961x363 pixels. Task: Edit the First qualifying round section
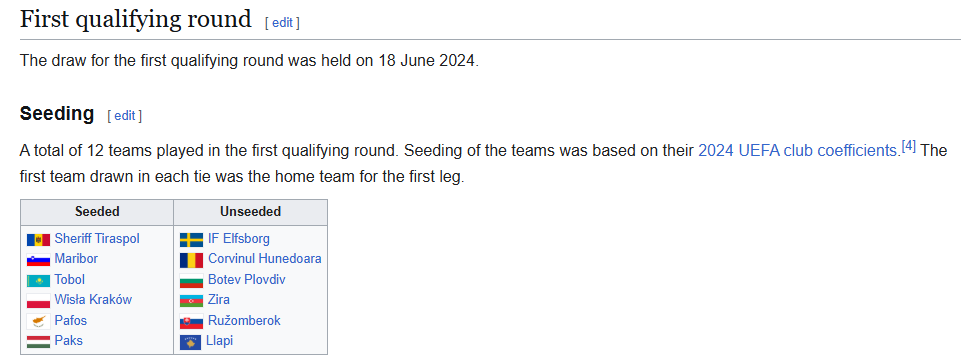[282, 23]
